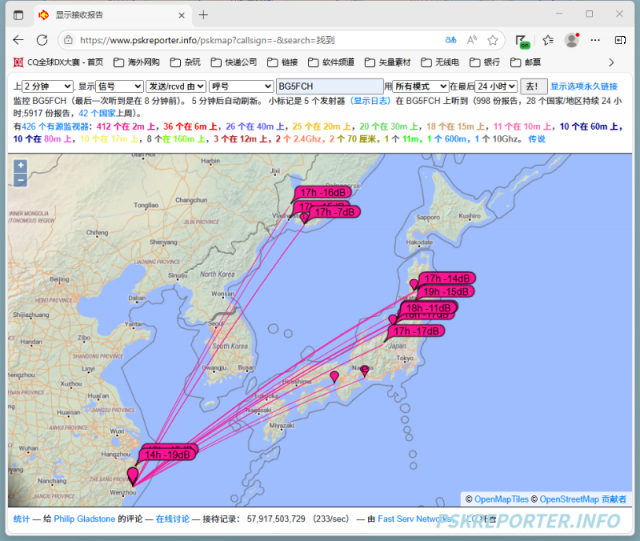Open the 显示日志 link
640x541 pixels.
(371, 100)
